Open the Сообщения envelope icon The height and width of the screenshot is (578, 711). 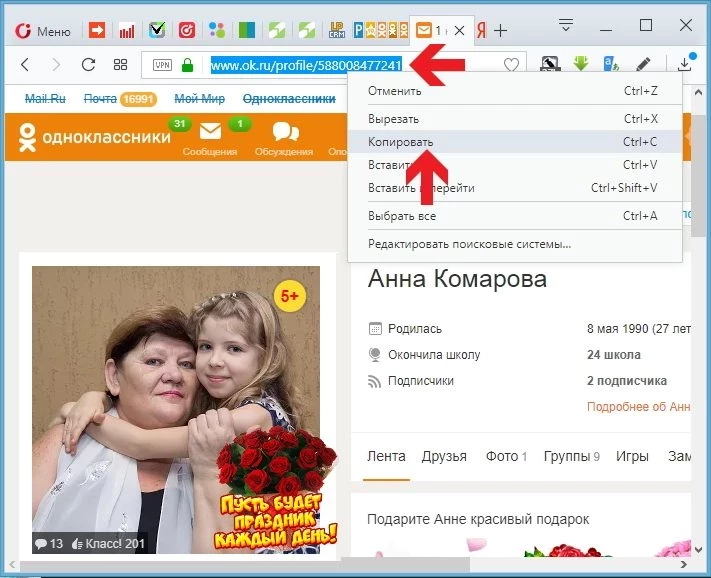tap(210, 132)
